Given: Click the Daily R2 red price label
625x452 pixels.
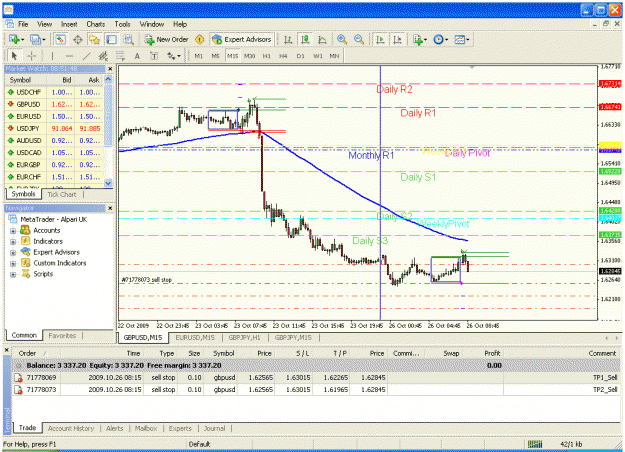Looking at the screenshot, I should click(610, 84).
